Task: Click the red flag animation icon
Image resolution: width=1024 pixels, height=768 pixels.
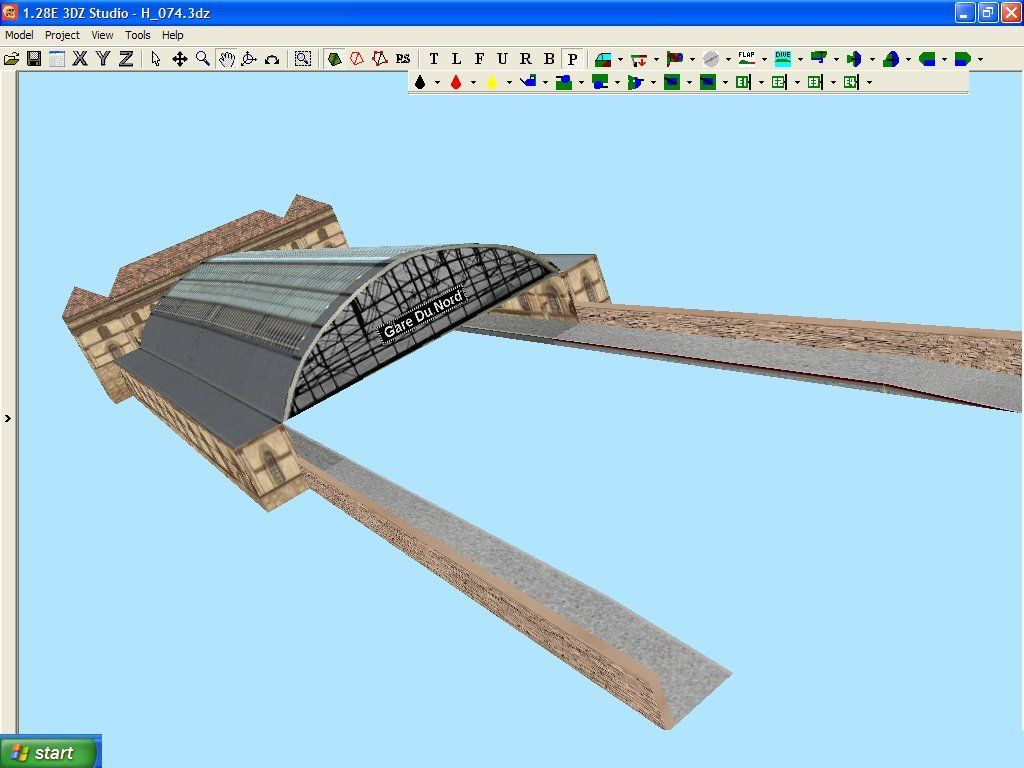Action: 675,59
